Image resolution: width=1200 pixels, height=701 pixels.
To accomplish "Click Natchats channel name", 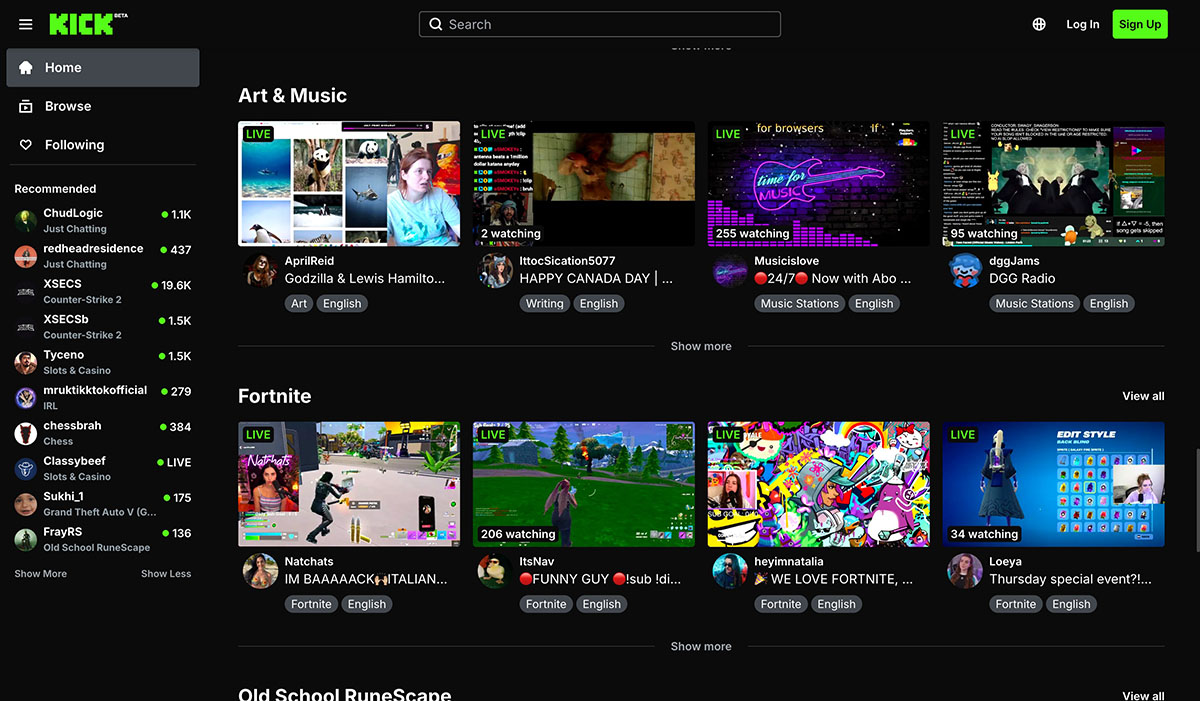I will pos(309,561).
